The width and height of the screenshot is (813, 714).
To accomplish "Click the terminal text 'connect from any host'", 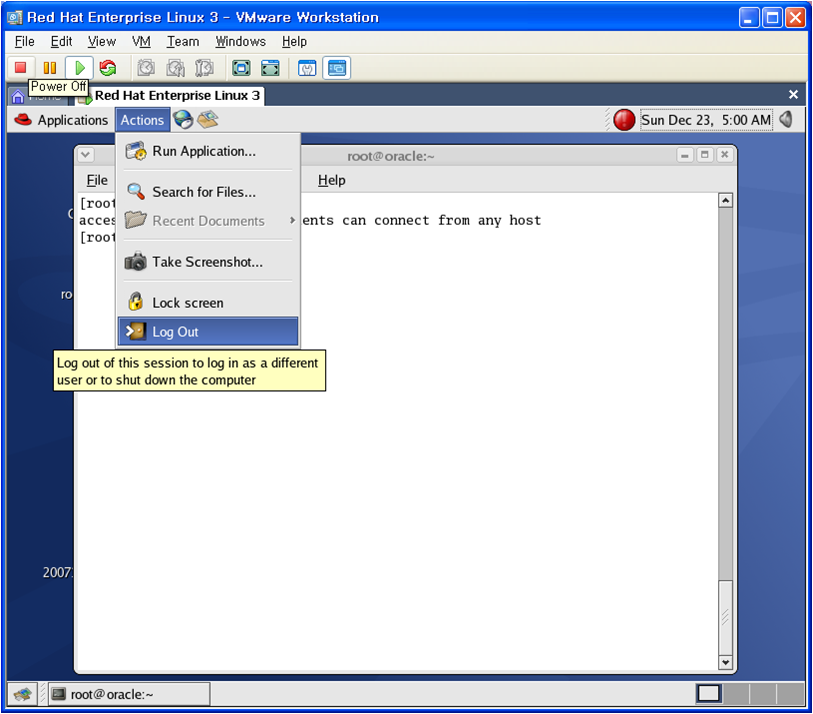I will coord(457,221).
